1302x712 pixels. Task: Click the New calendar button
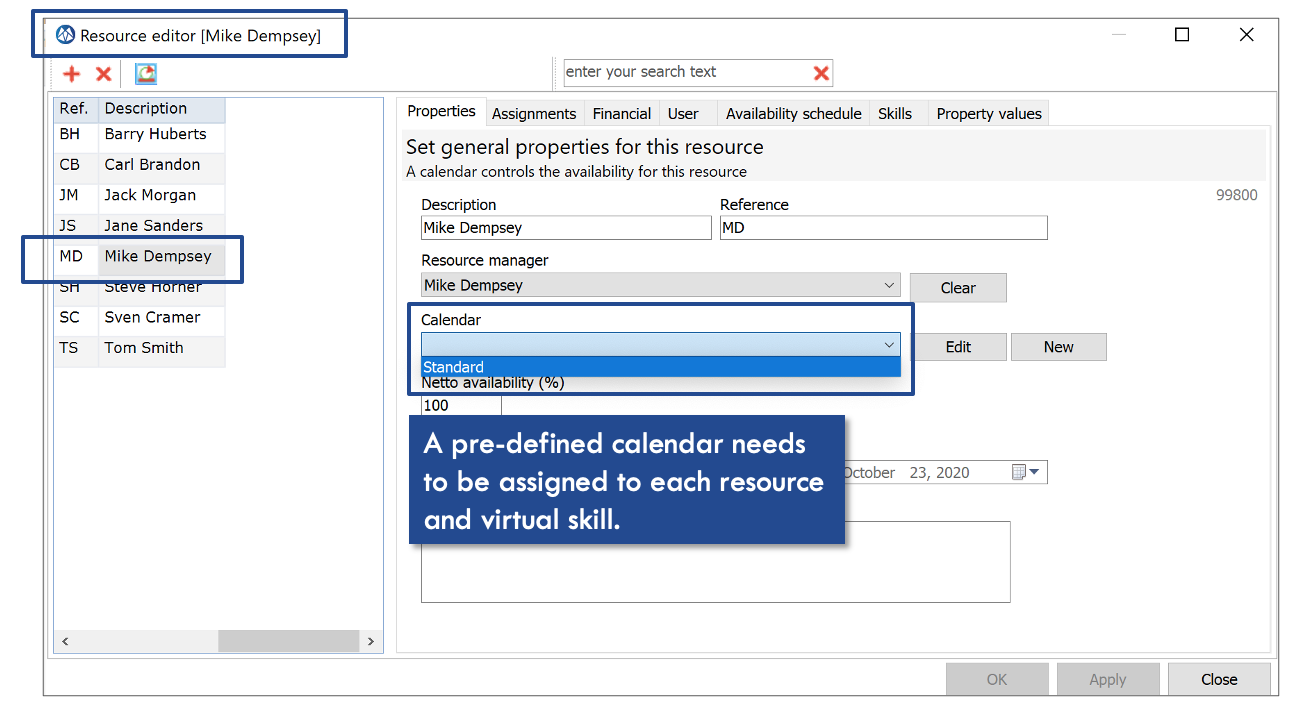[x=1059, y=347]
